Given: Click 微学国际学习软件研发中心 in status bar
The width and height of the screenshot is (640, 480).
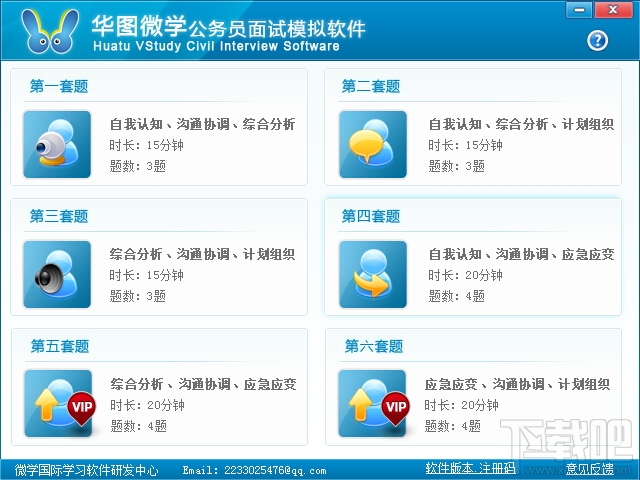Looking at the screenshot, I should click(x=86, y=470).
